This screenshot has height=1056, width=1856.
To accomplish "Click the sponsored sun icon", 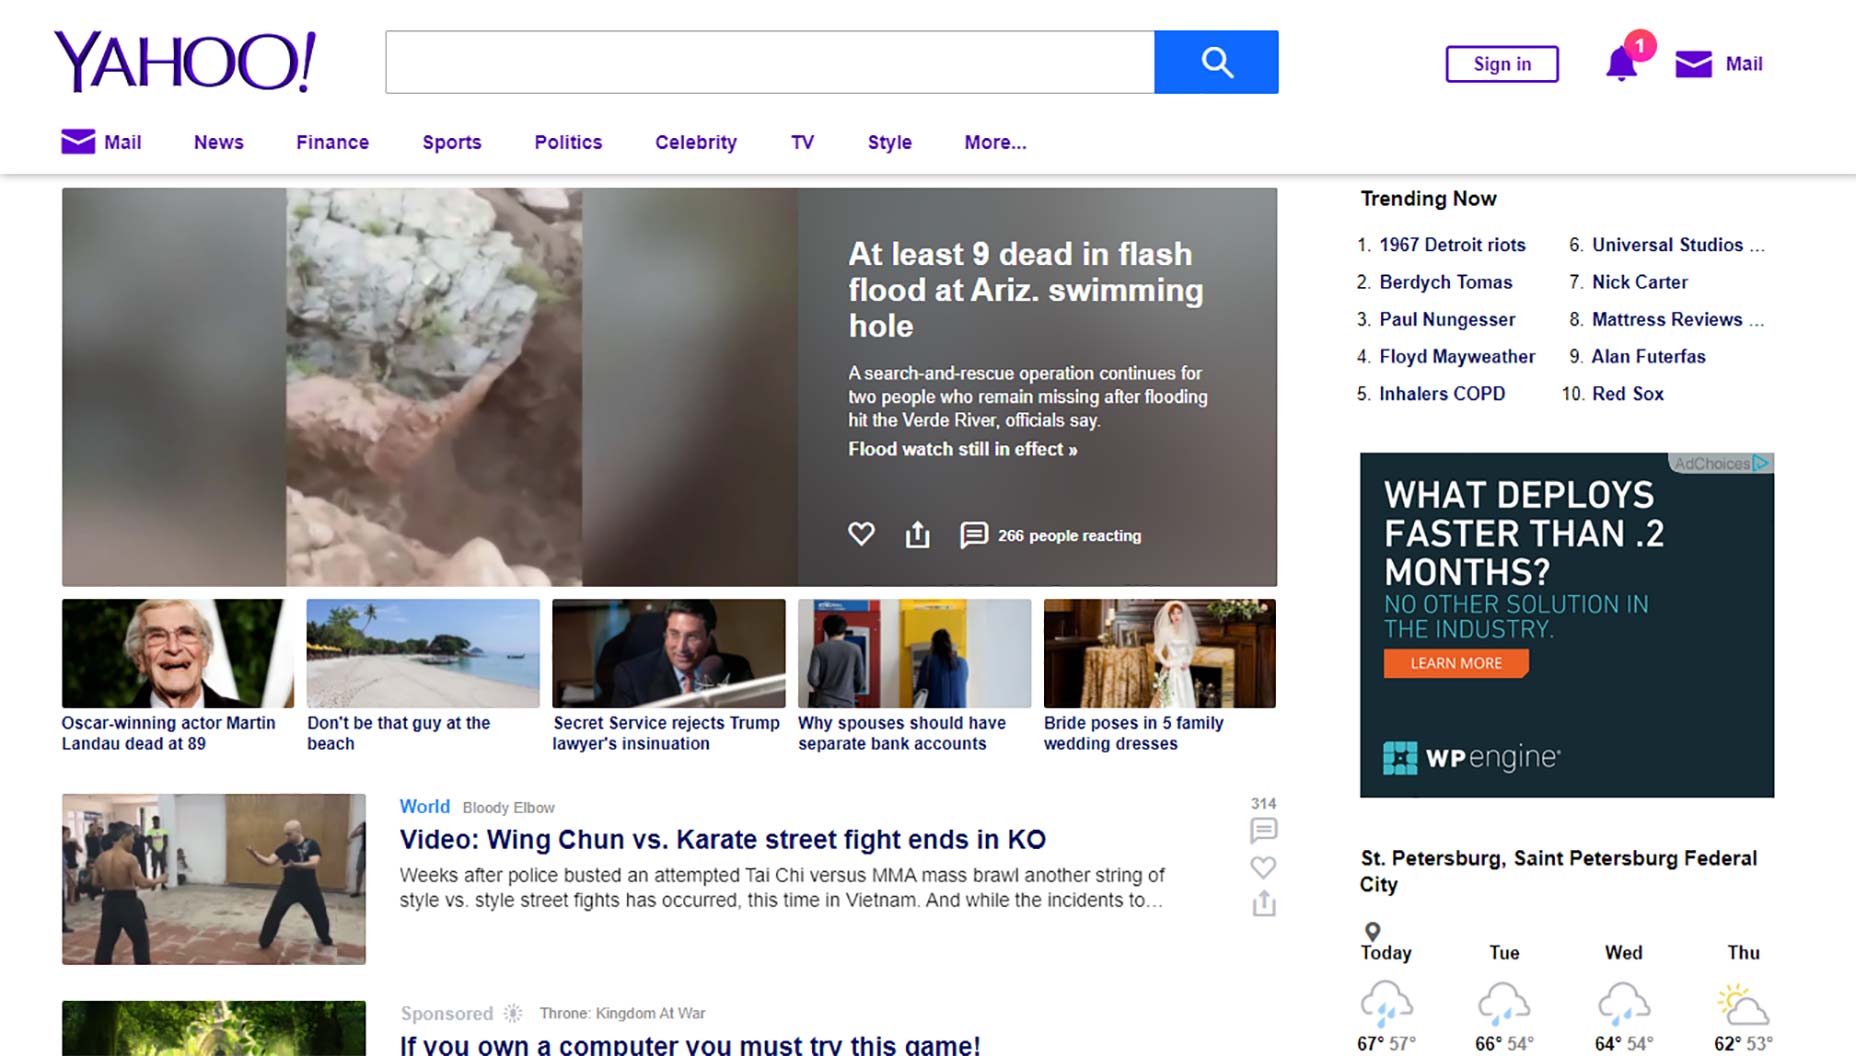I will pos(513,1013).
